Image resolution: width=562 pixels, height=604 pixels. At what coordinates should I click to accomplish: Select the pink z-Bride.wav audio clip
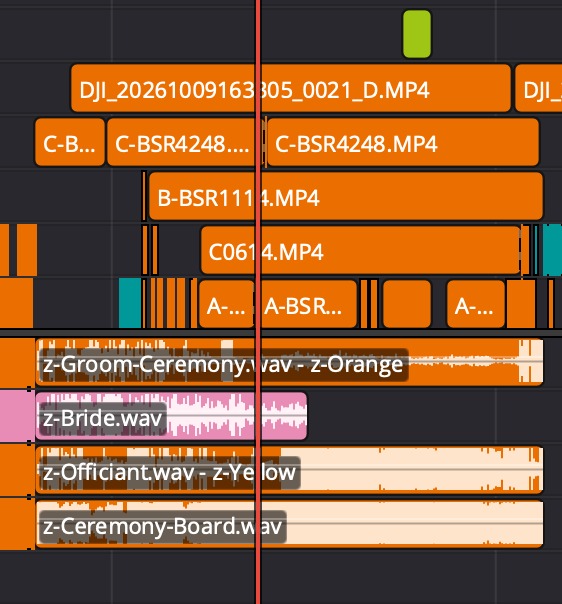[171, 416]
